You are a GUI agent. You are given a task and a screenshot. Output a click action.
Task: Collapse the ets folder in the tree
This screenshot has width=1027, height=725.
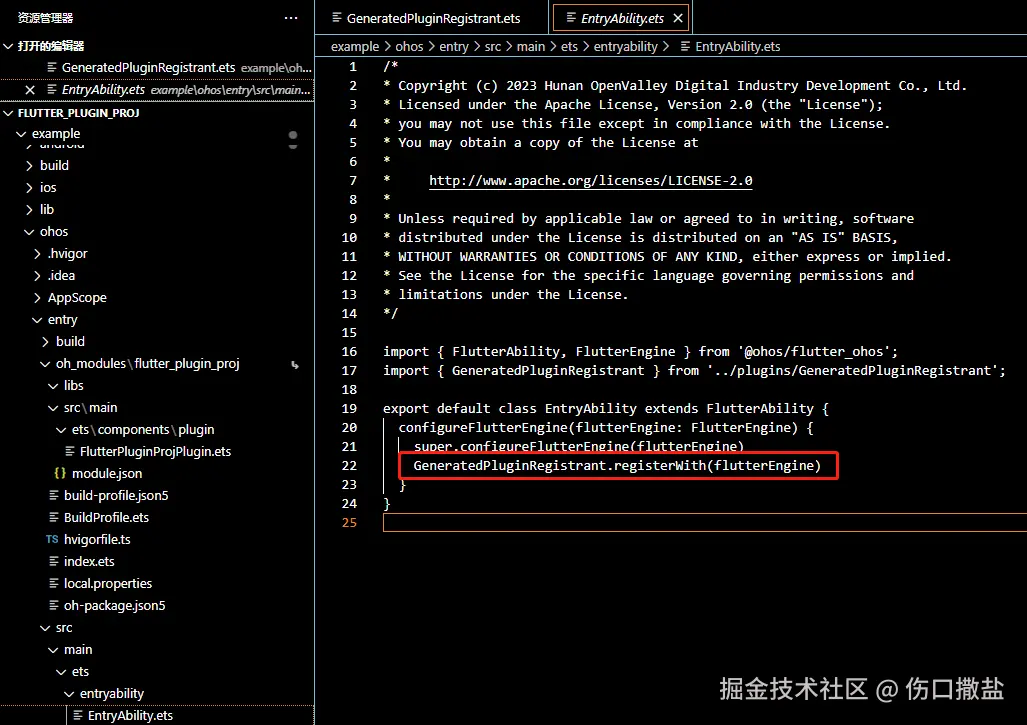tap(61, 672)
